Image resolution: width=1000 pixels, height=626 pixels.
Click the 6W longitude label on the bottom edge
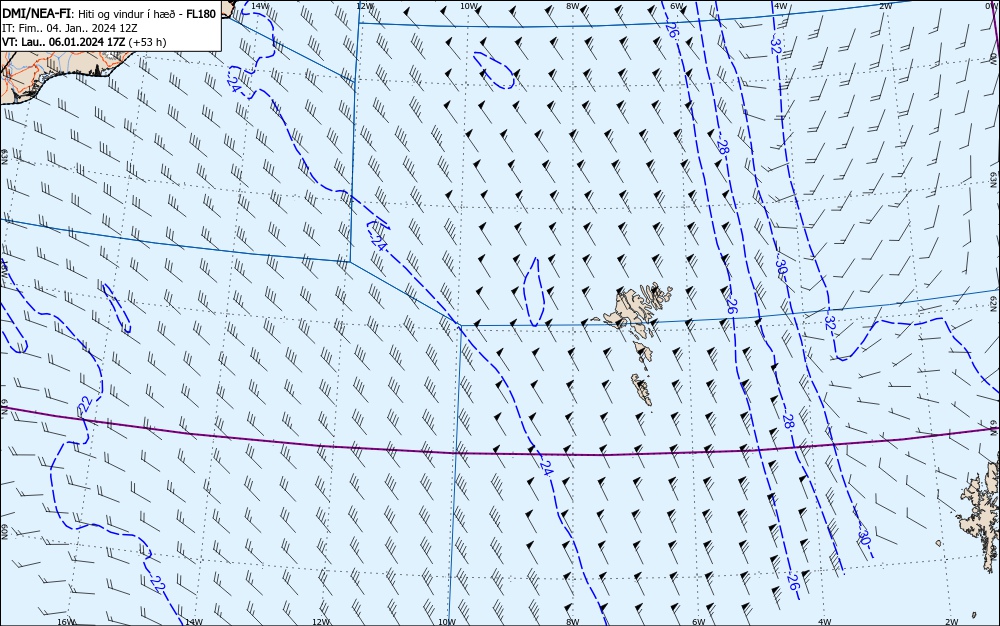[x=698, y=622]
